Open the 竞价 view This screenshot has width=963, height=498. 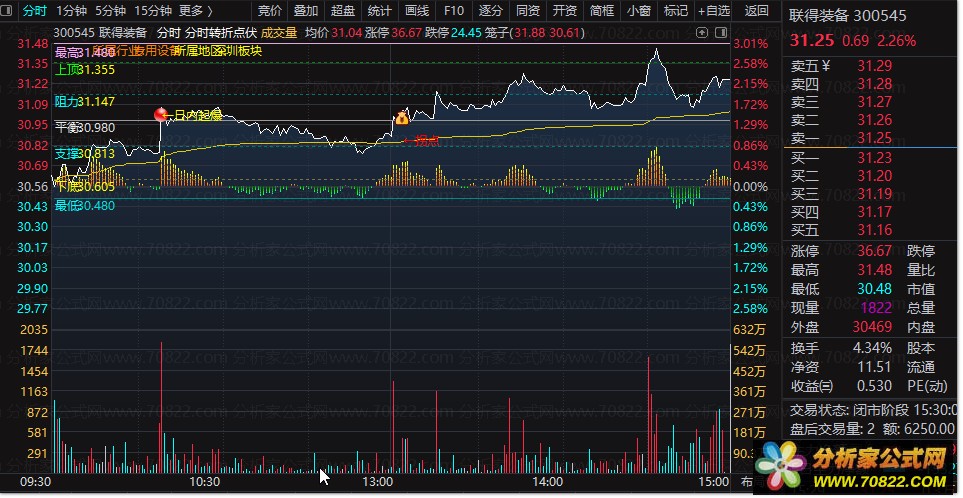point(270,10)
